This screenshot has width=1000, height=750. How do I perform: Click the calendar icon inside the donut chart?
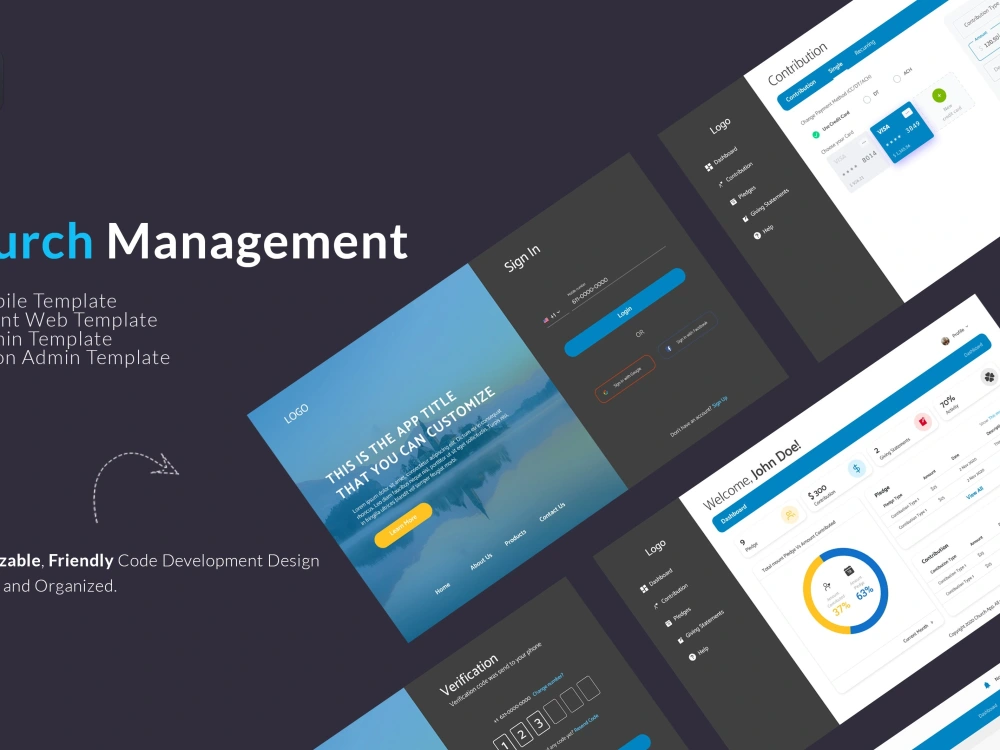pyautogui.click(x=848, y=571)
